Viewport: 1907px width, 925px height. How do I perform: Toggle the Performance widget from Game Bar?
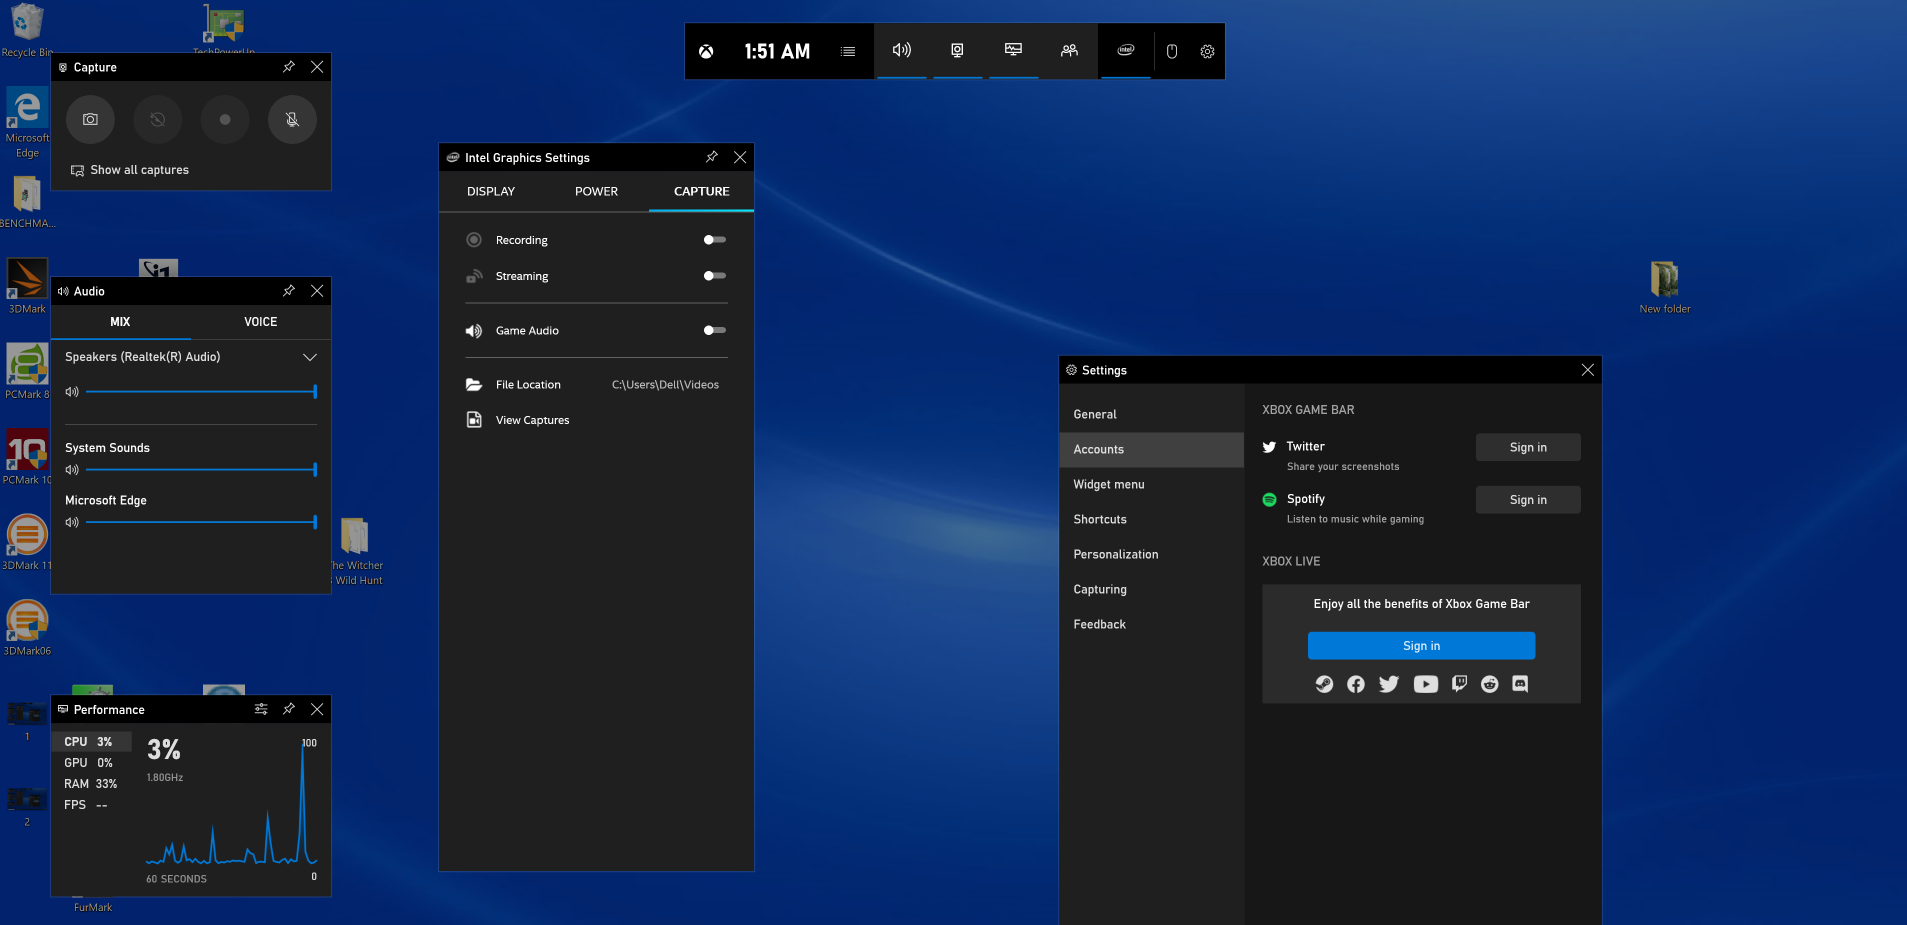(x=1013, y=50)
